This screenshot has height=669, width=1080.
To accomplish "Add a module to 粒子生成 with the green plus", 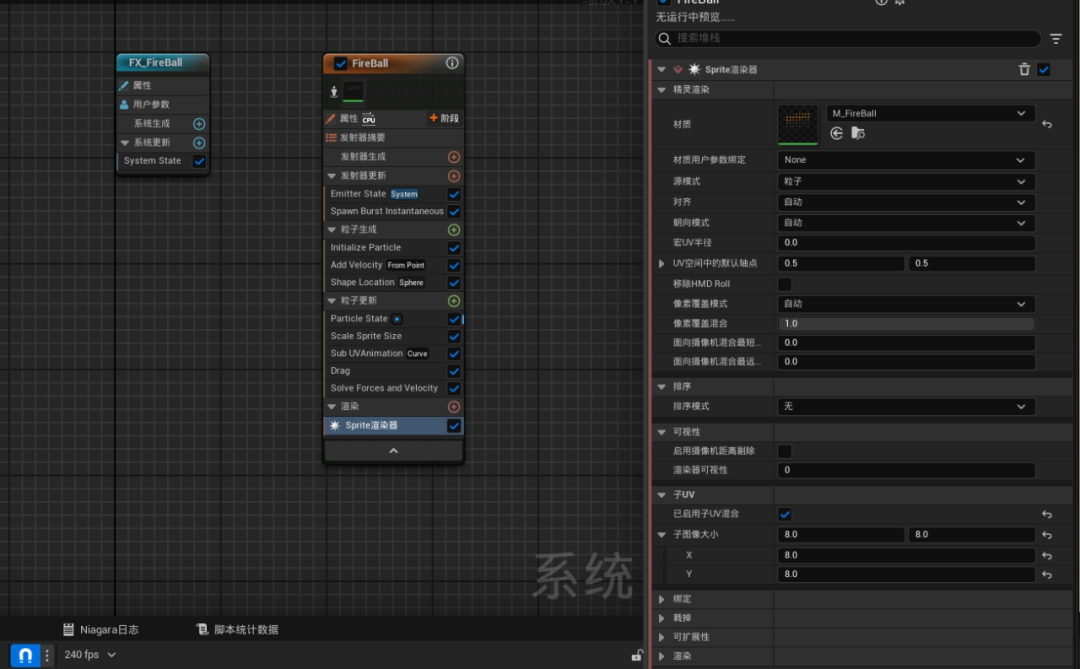I will 453,229.
